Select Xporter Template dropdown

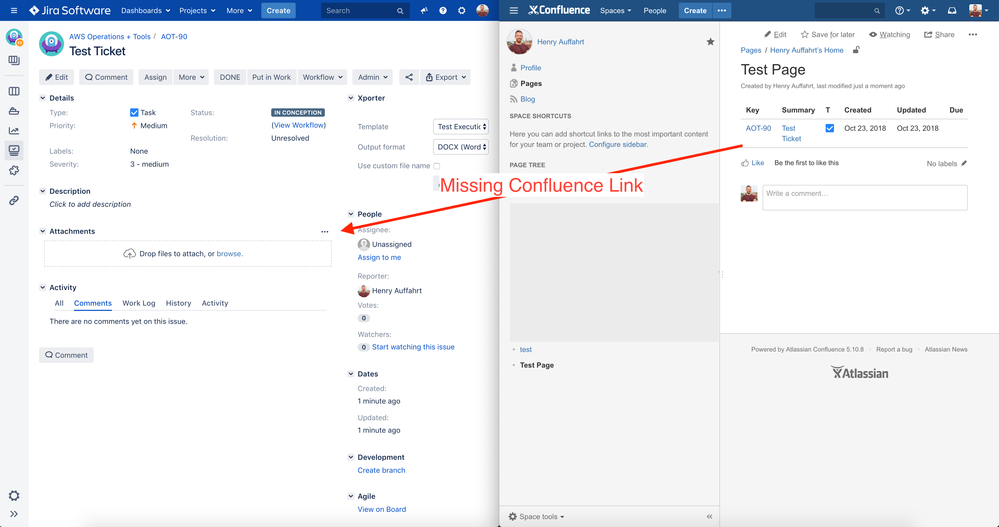point(461,127)
